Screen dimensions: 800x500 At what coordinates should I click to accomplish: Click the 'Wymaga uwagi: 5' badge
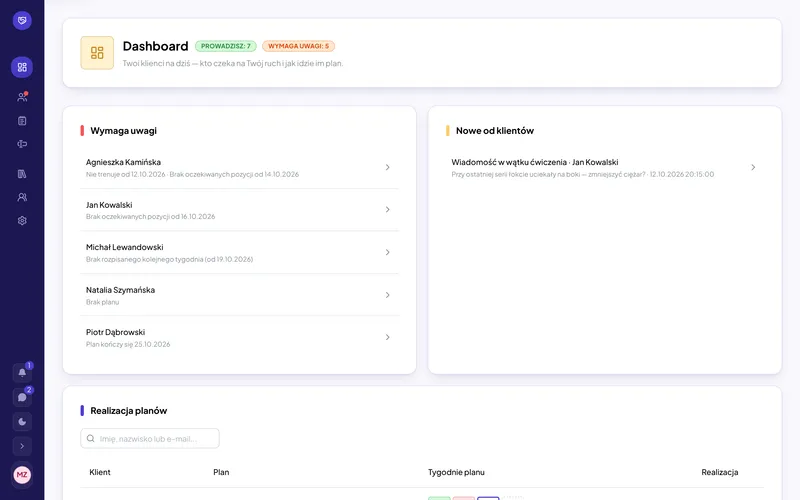tap(298, 46)
